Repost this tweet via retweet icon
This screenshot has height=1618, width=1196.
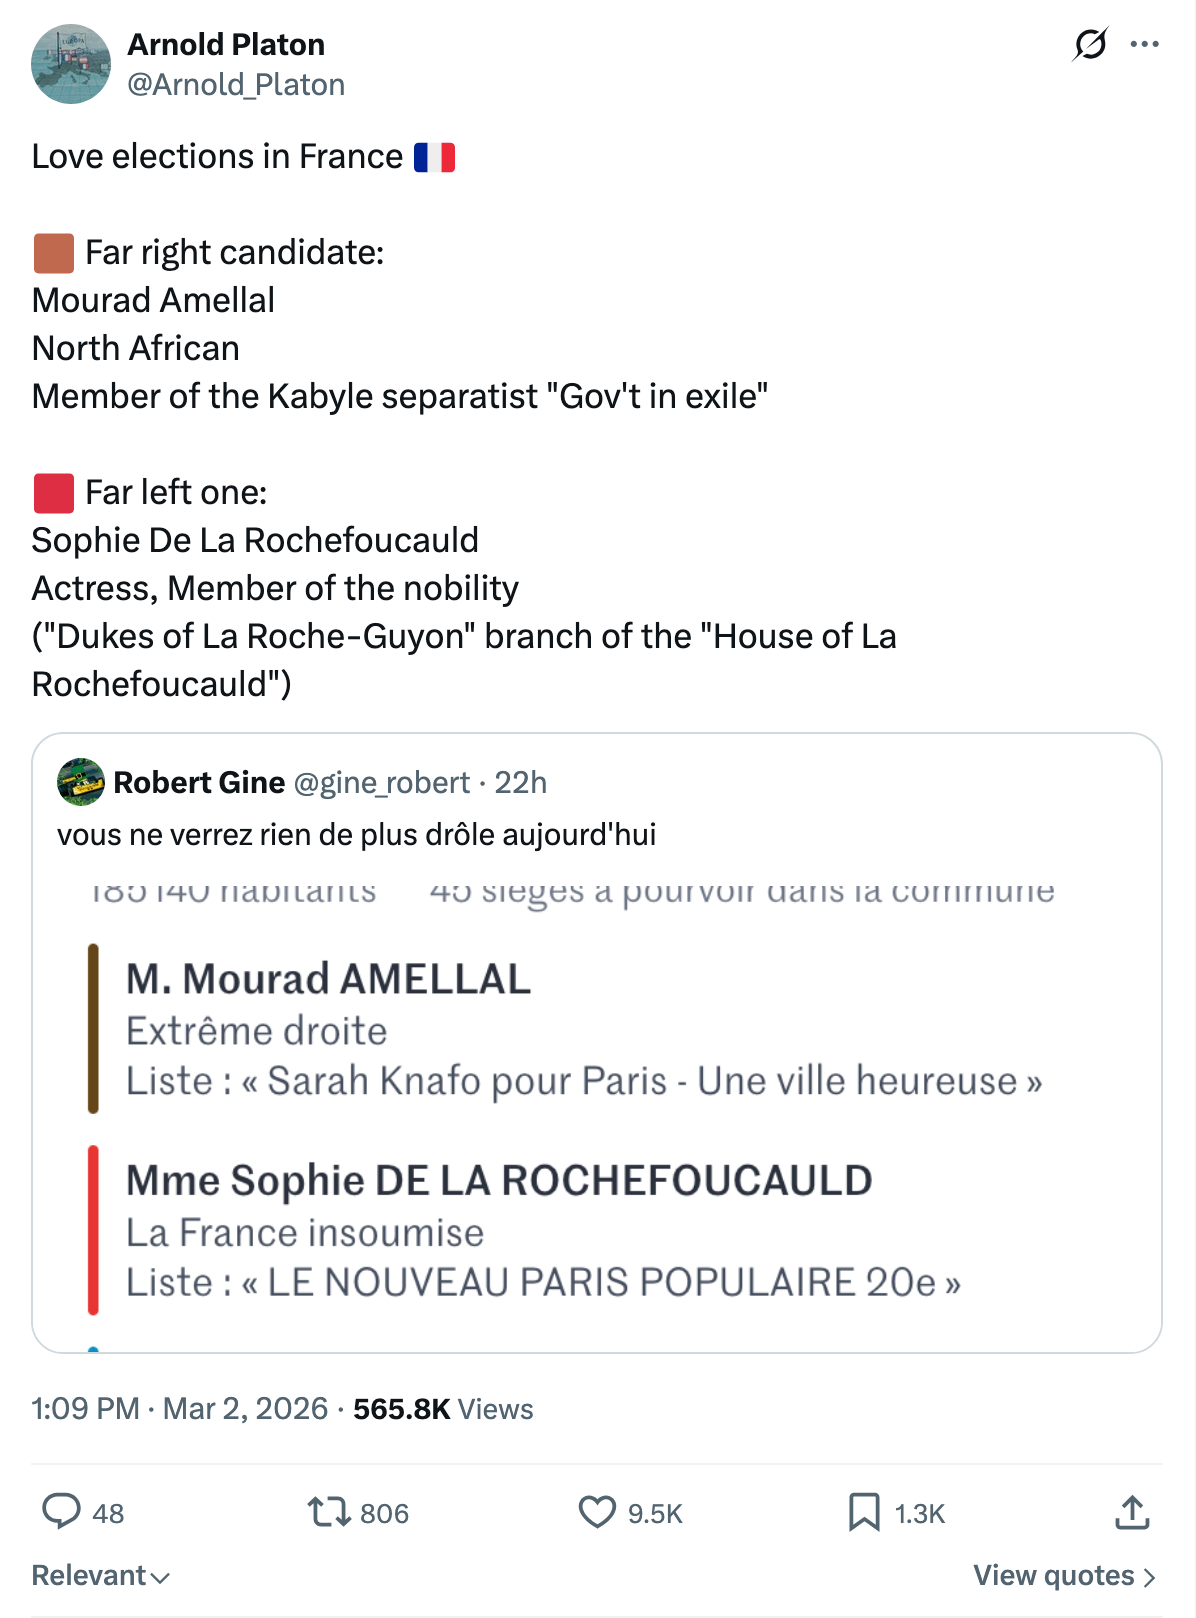tap(328, 1511)
